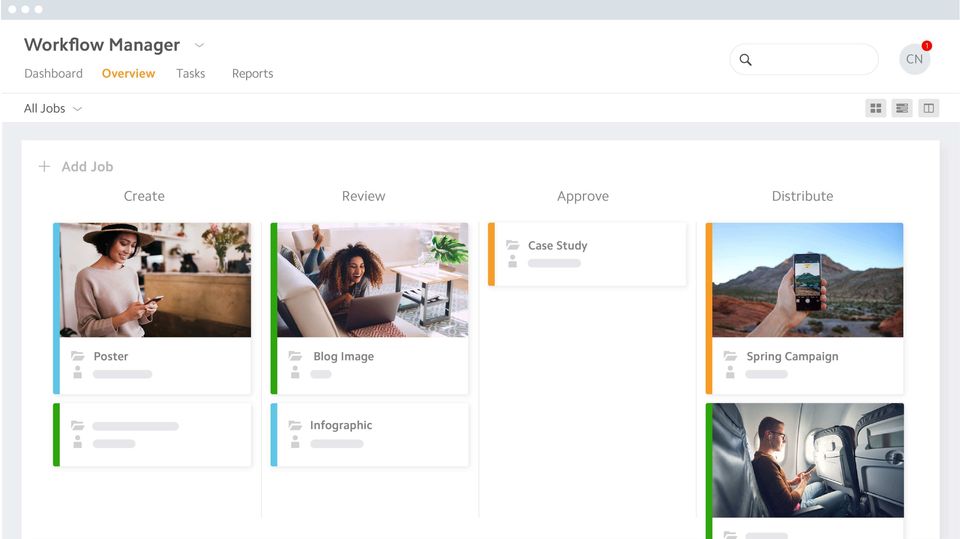Switch to list view layout icon
Image resolution: width=960 pixels, height=539 pixels.
(x=902, y=108)
